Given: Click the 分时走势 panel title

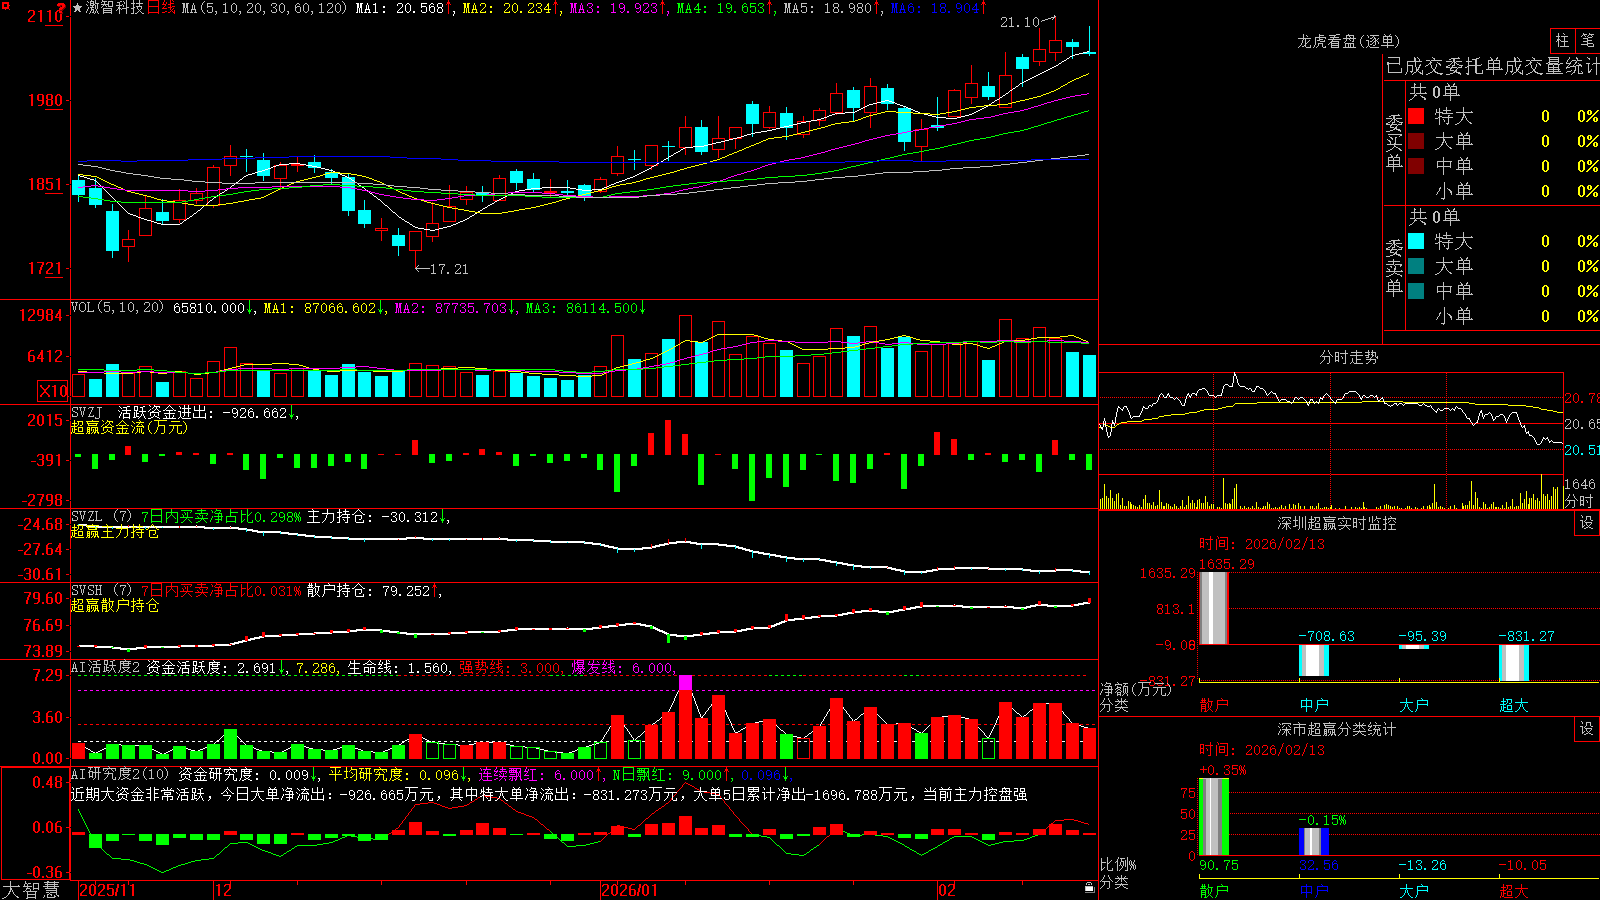Looking at the screenshot, I should pos(1348,357).
